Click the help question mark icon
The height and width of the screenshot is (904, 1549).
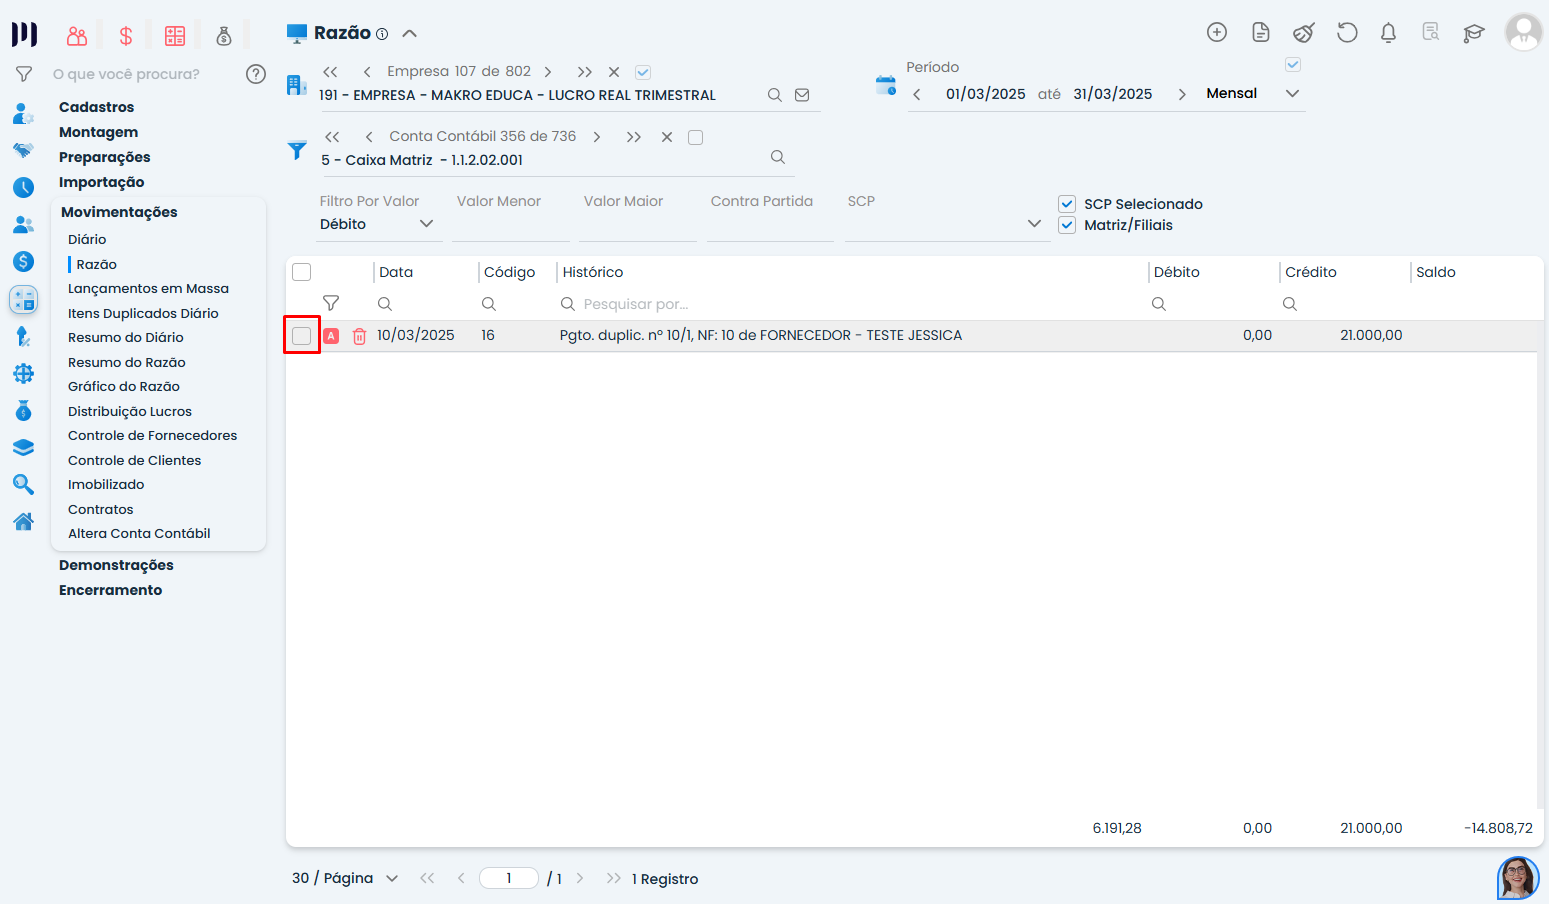pyautogui.click(x=256, y=74)
